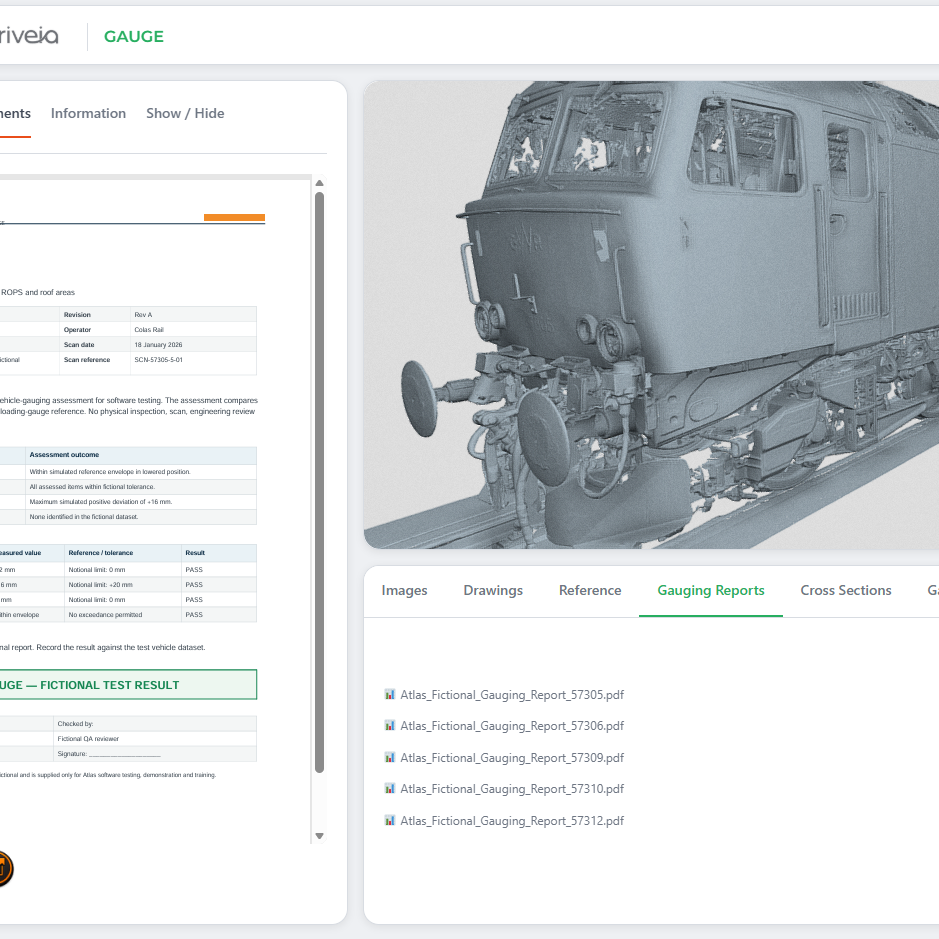Viewport: 939px width, 939px height.
Task: Click 'Maximum simulated positive deviation of +16 mm.'
Action: (x=101, y=502)
